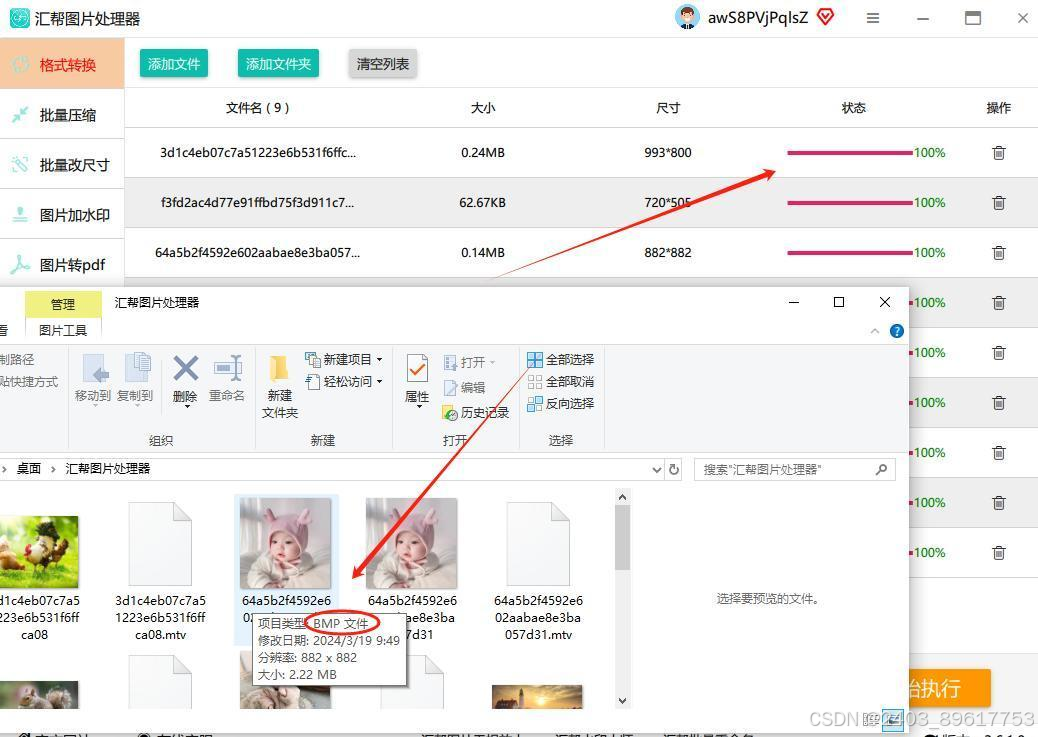Image resolution: width=1038 pixels, height=737 pixels.
Task: Select the chicken photo thumbnail
Action: [x=38, y=552]
